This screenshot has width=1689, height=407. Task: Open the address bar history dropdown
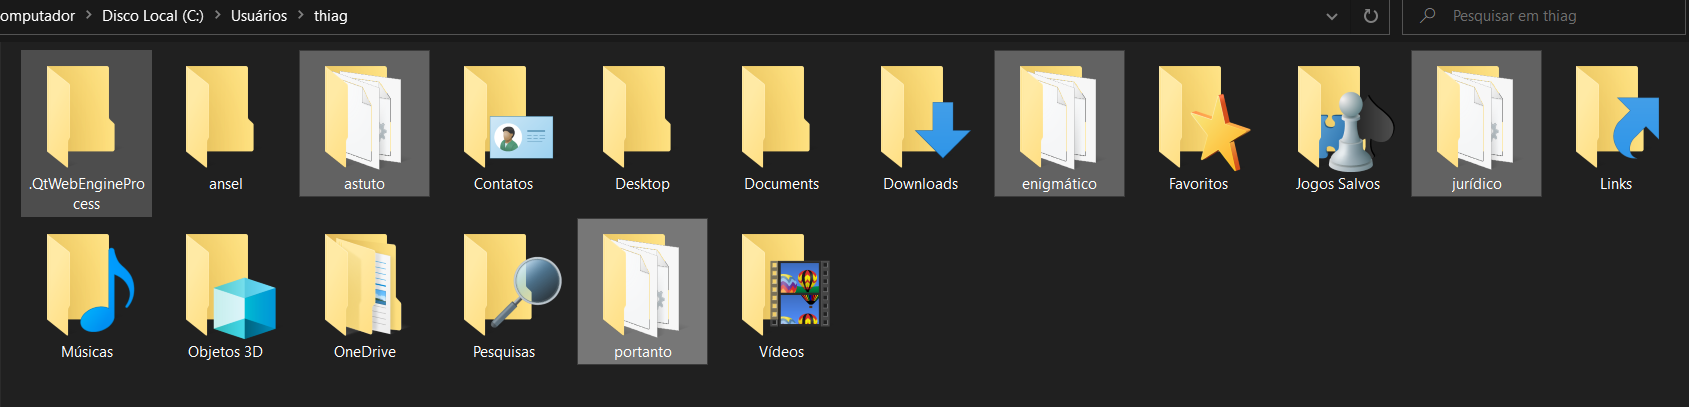pyautogui.click(x=1332, y=16)
